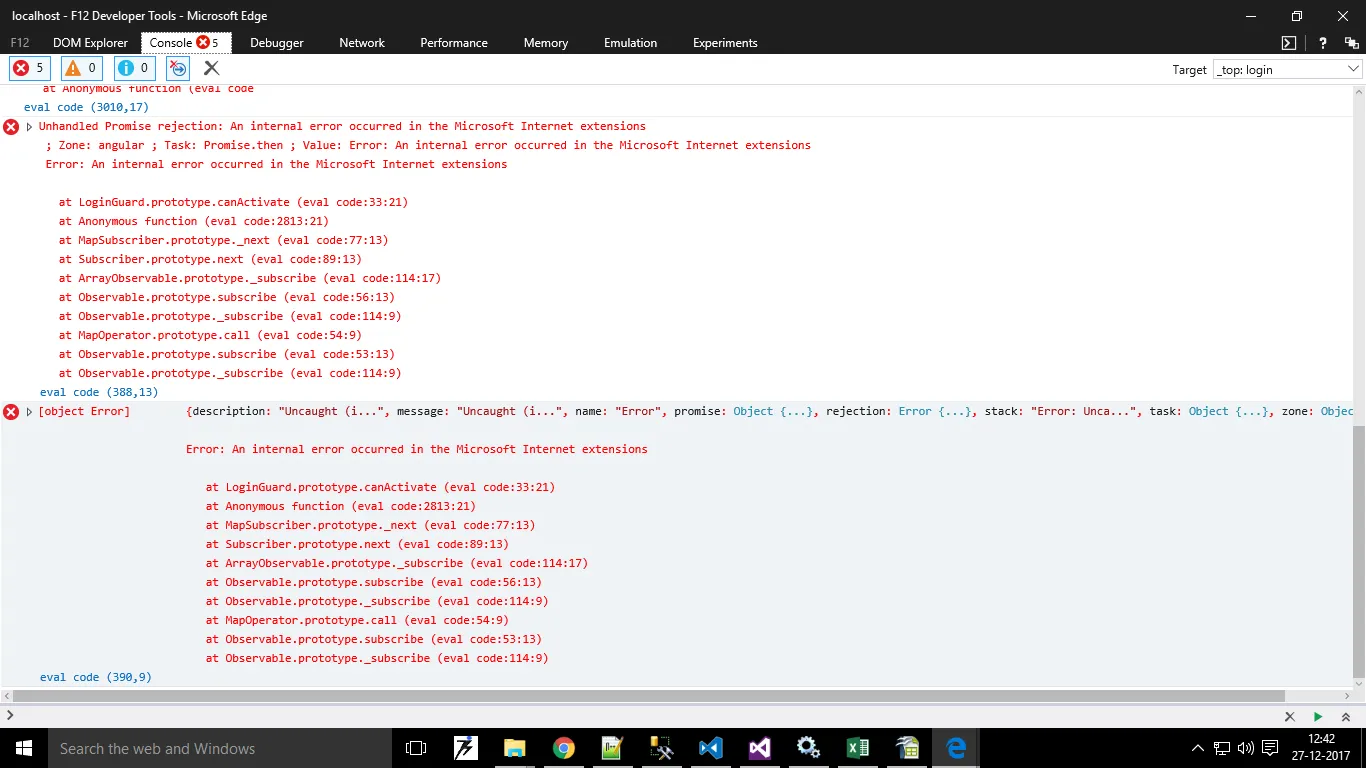This screenshot has height=768, width=1366.
Task: Inspect the task Object {...} value
Action: [1228, 412]
